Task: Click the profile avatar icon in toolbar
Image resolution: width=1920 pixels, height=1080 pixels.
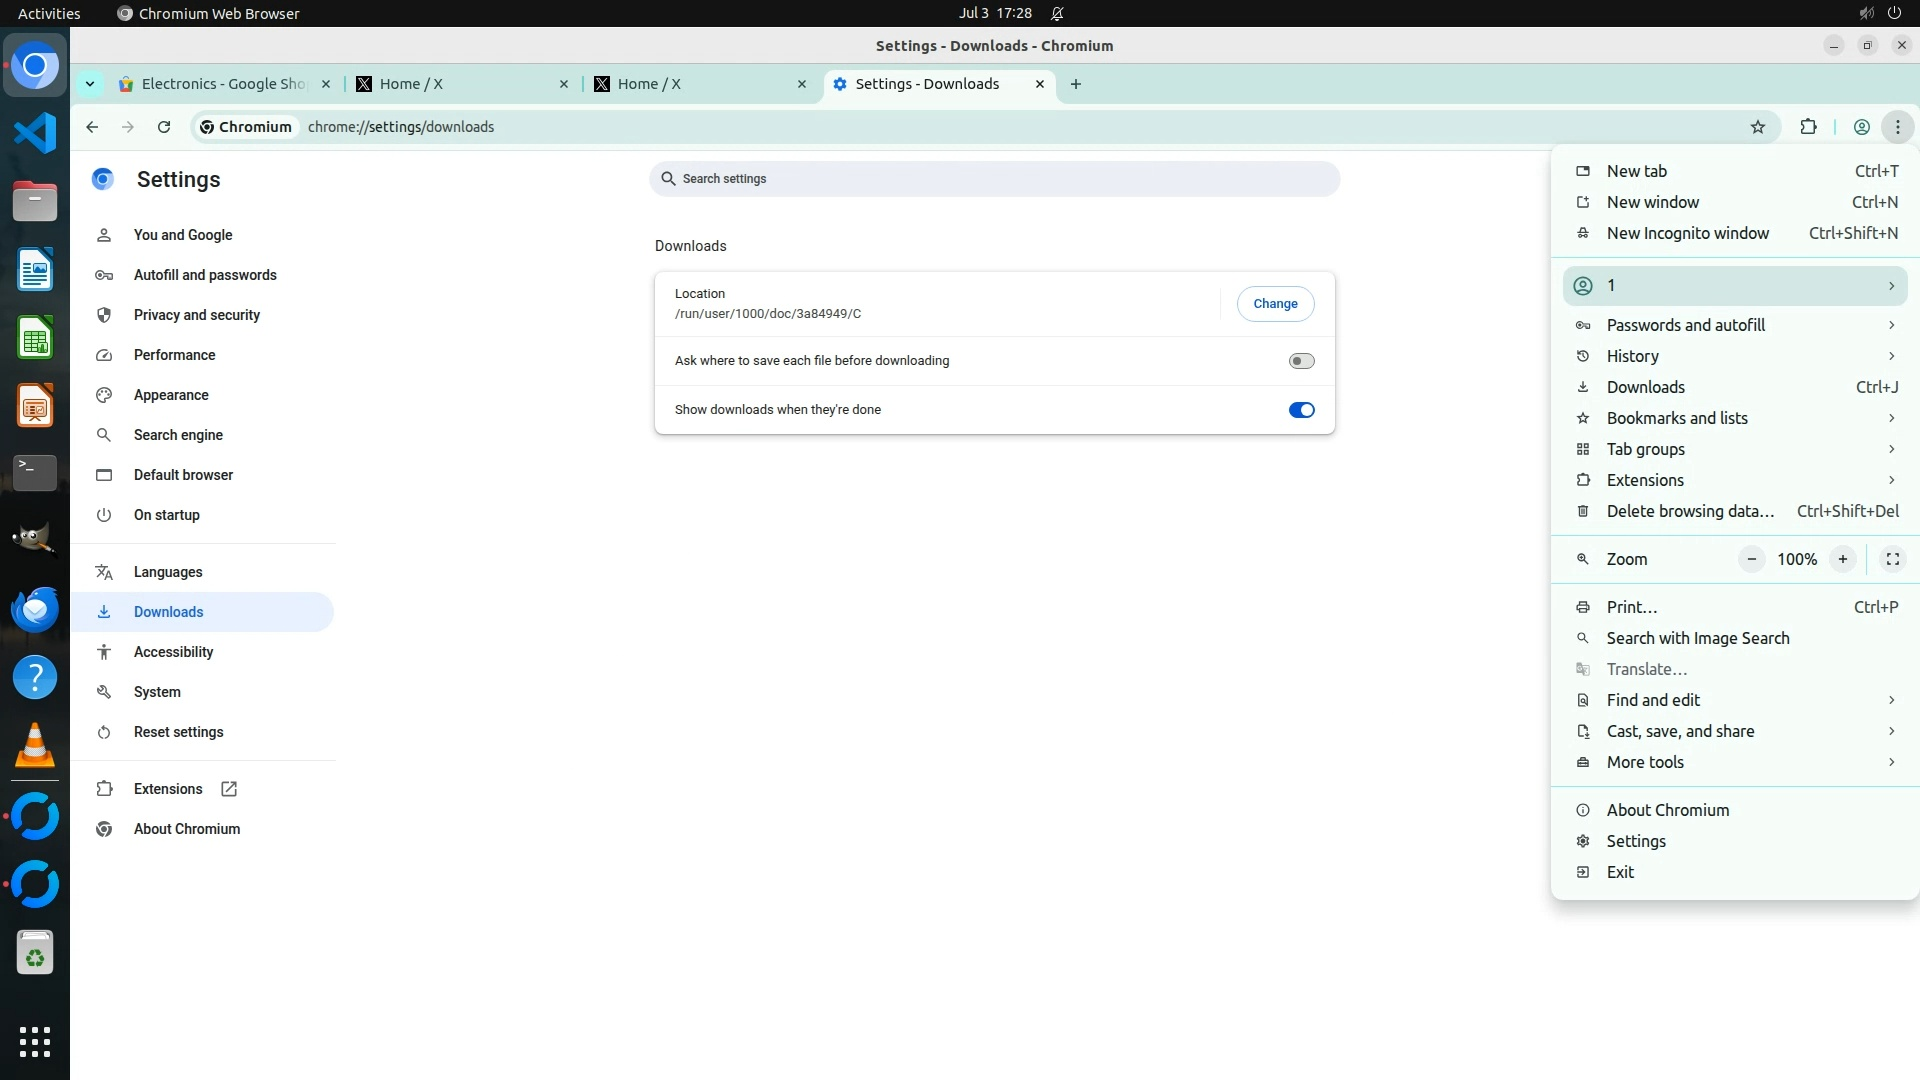Action: coord(1861,127)
